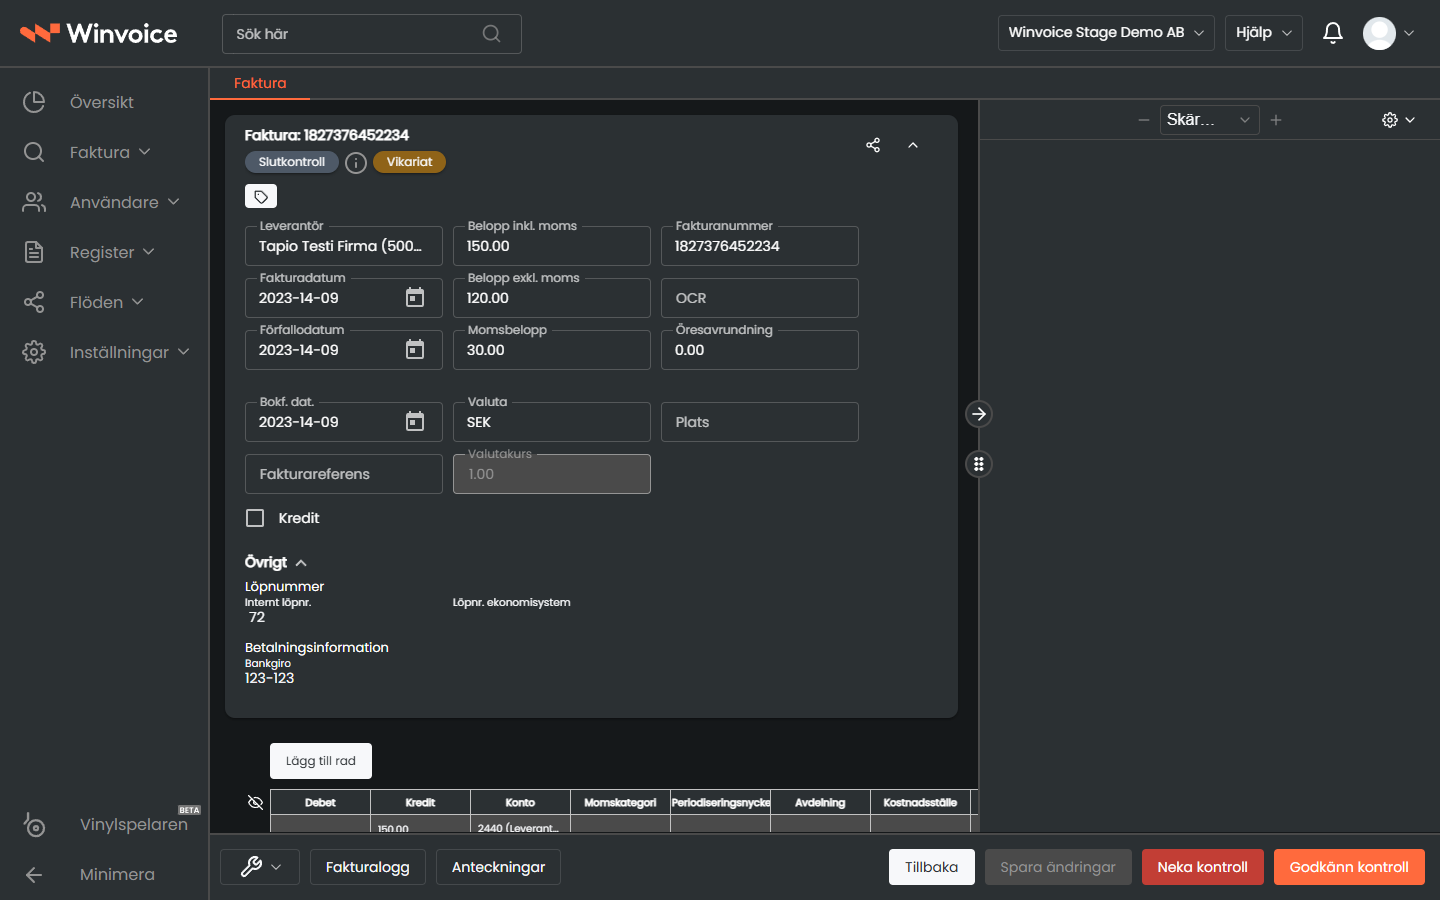This screenshot has width=1440, height=900.
Task: Open the Bokf. dat. calendar picker
Action: 415,422
